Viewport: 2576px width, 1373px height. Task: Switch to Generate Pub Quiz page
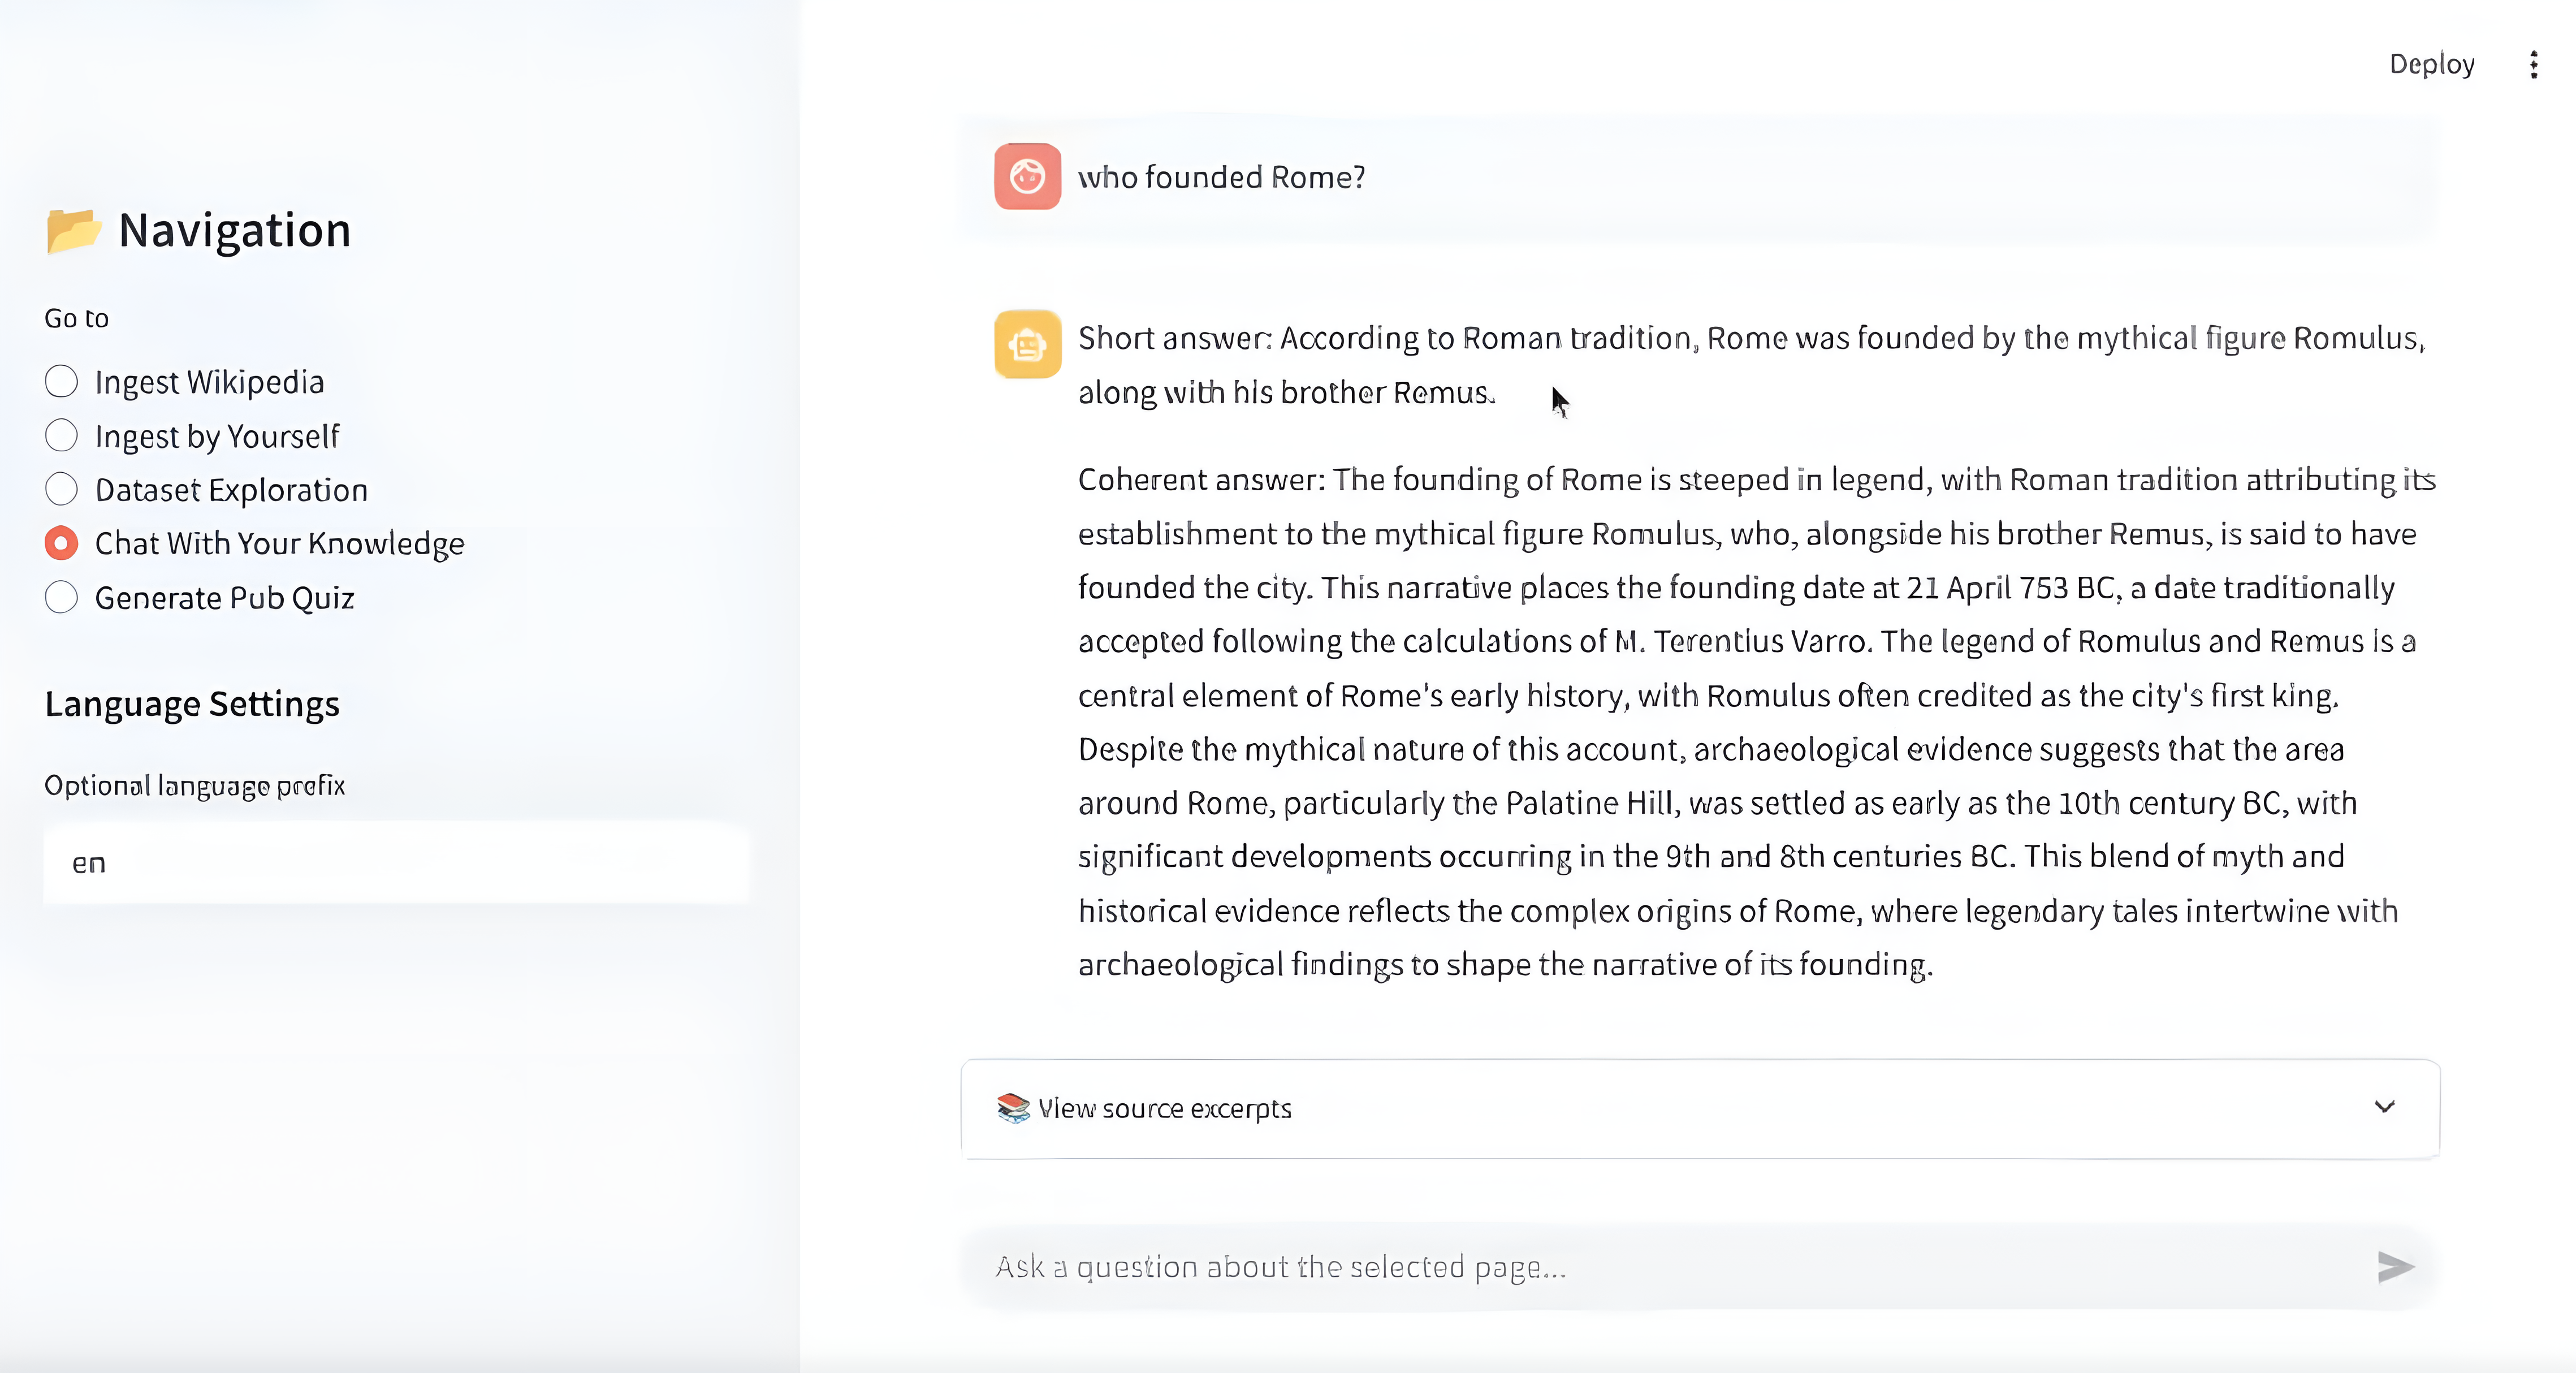pos(62,598)
